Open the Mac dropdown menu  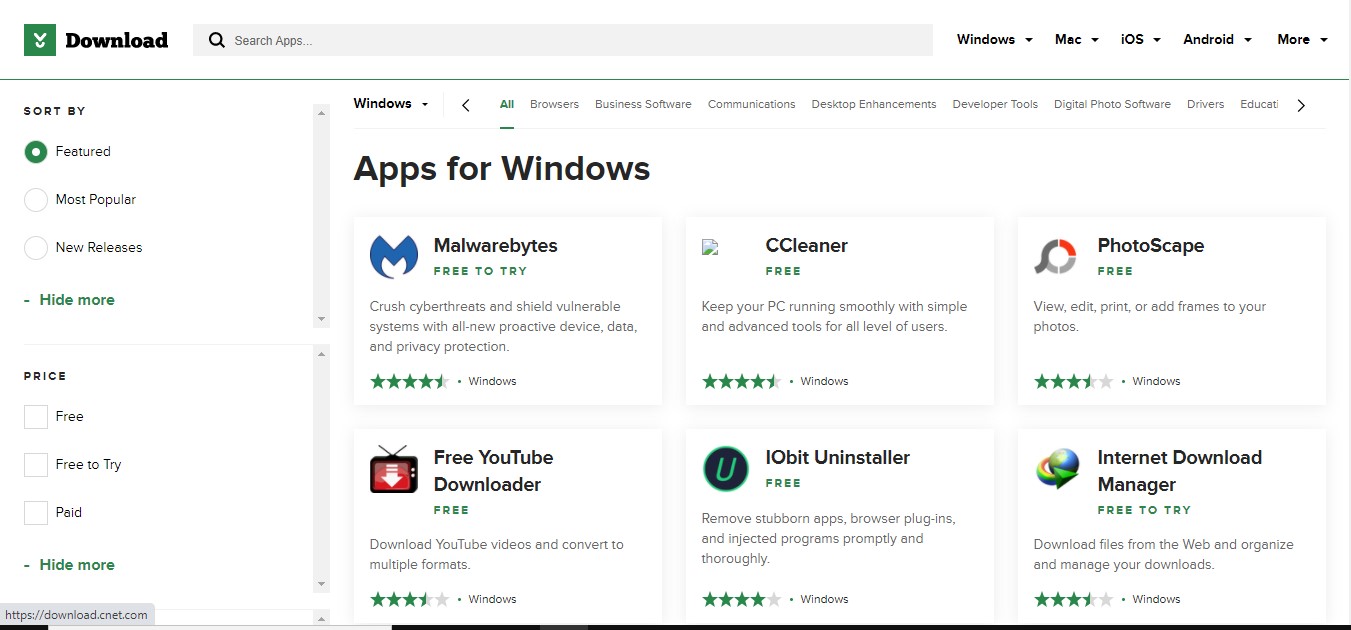click(x=1077, y=40)
